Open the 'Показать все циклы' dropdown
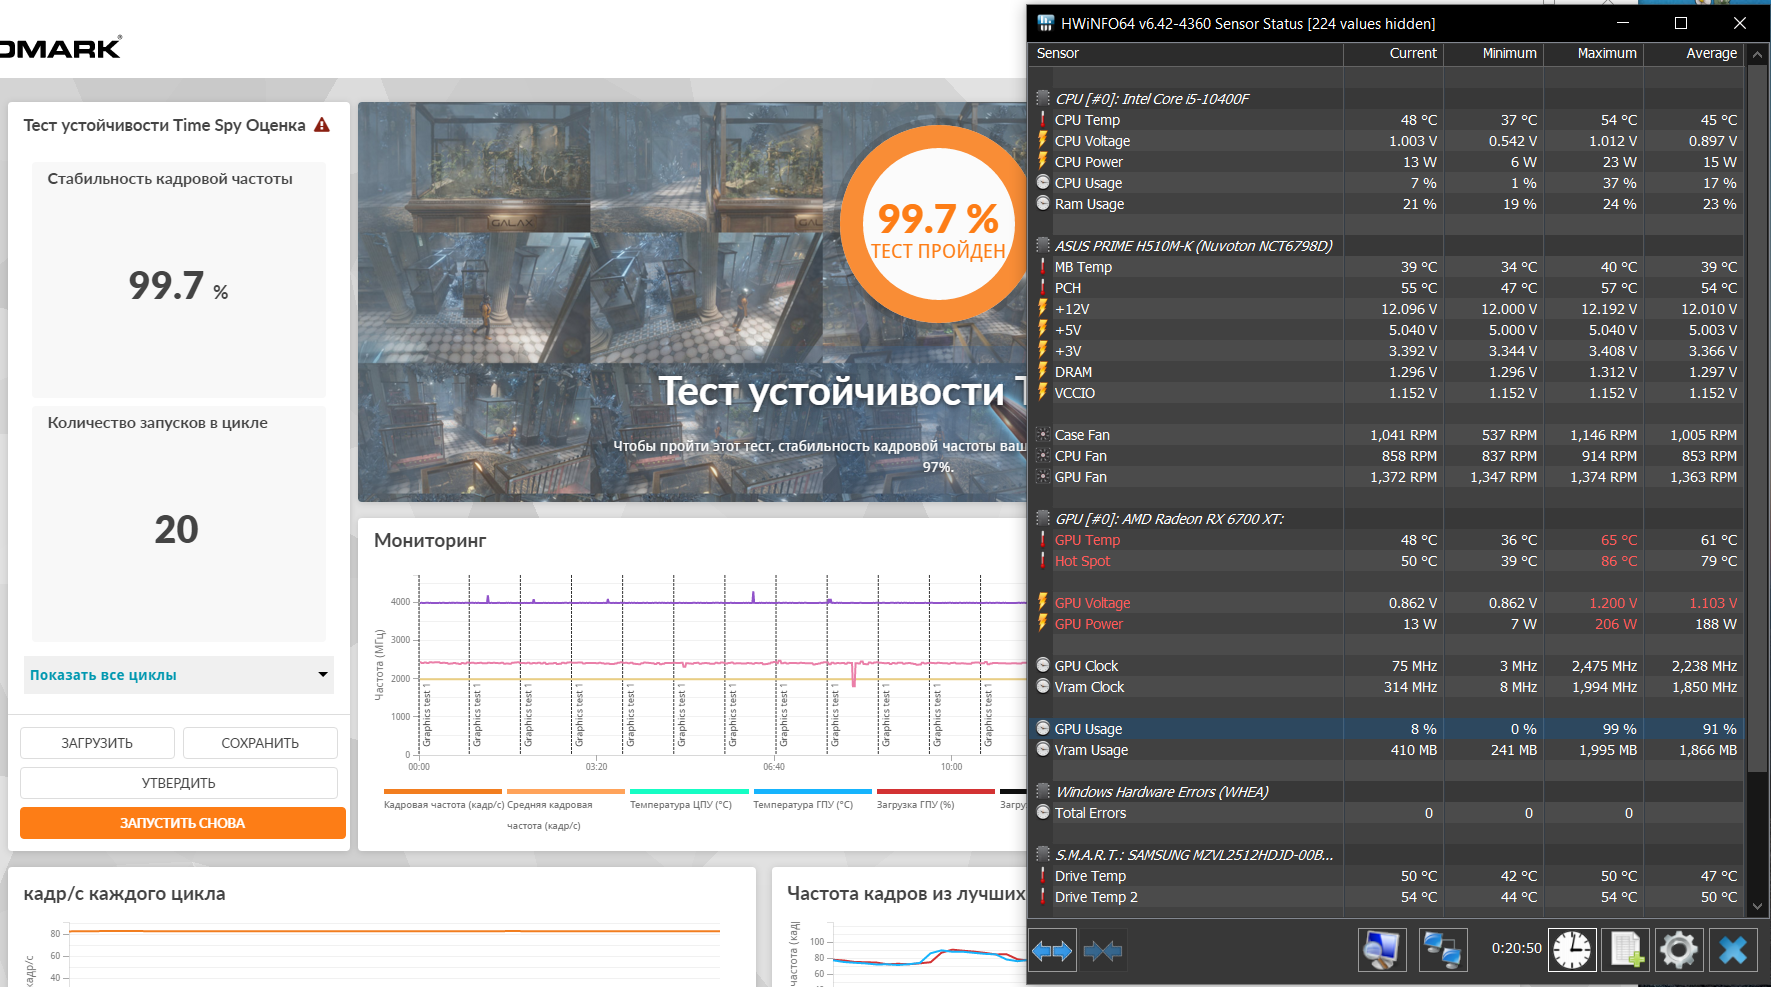This screenshot has width=1771, height=987. coord(179,675)
